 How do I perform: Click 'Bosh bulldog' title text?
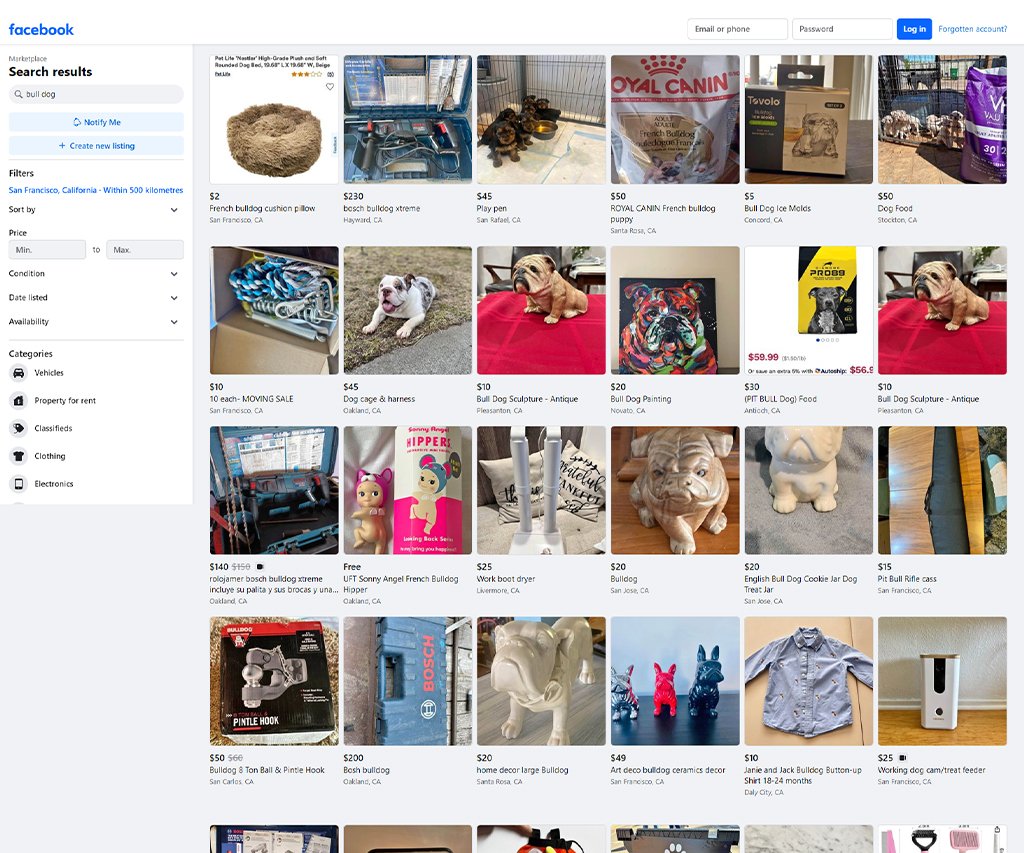(x=366, y=770)
